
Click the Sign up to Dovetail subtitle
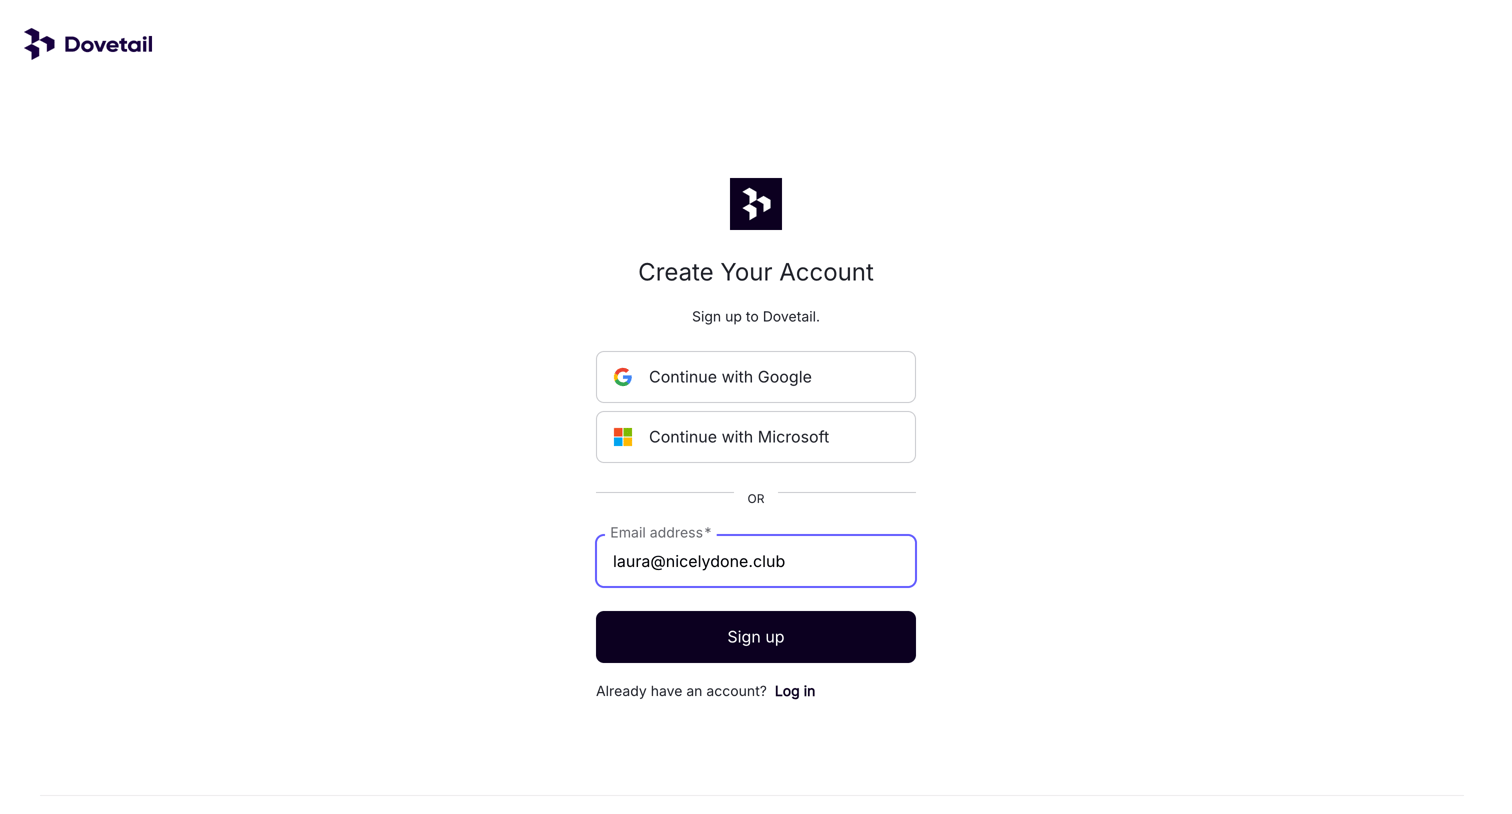pos(756,317)
